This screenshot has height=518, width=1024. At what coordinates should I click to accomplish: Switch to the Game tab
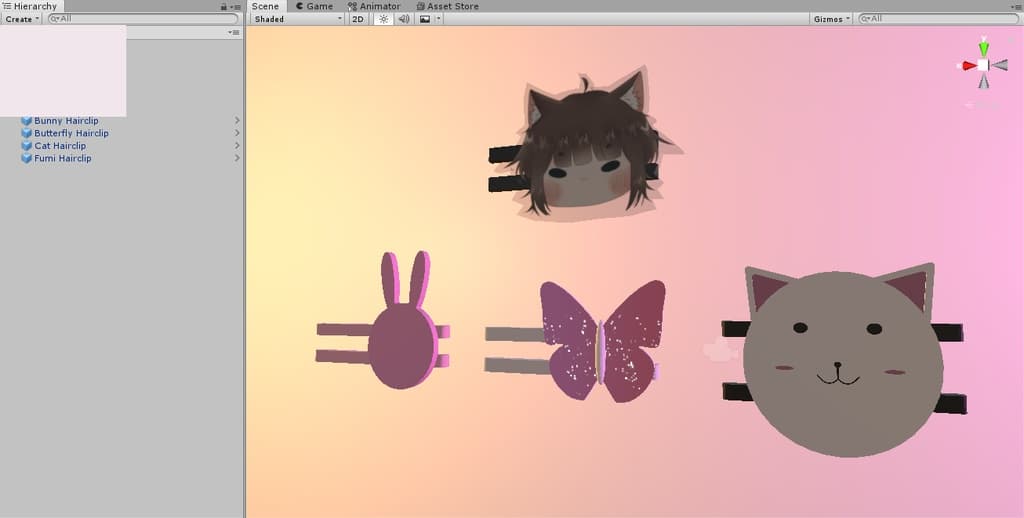point(314,6)
